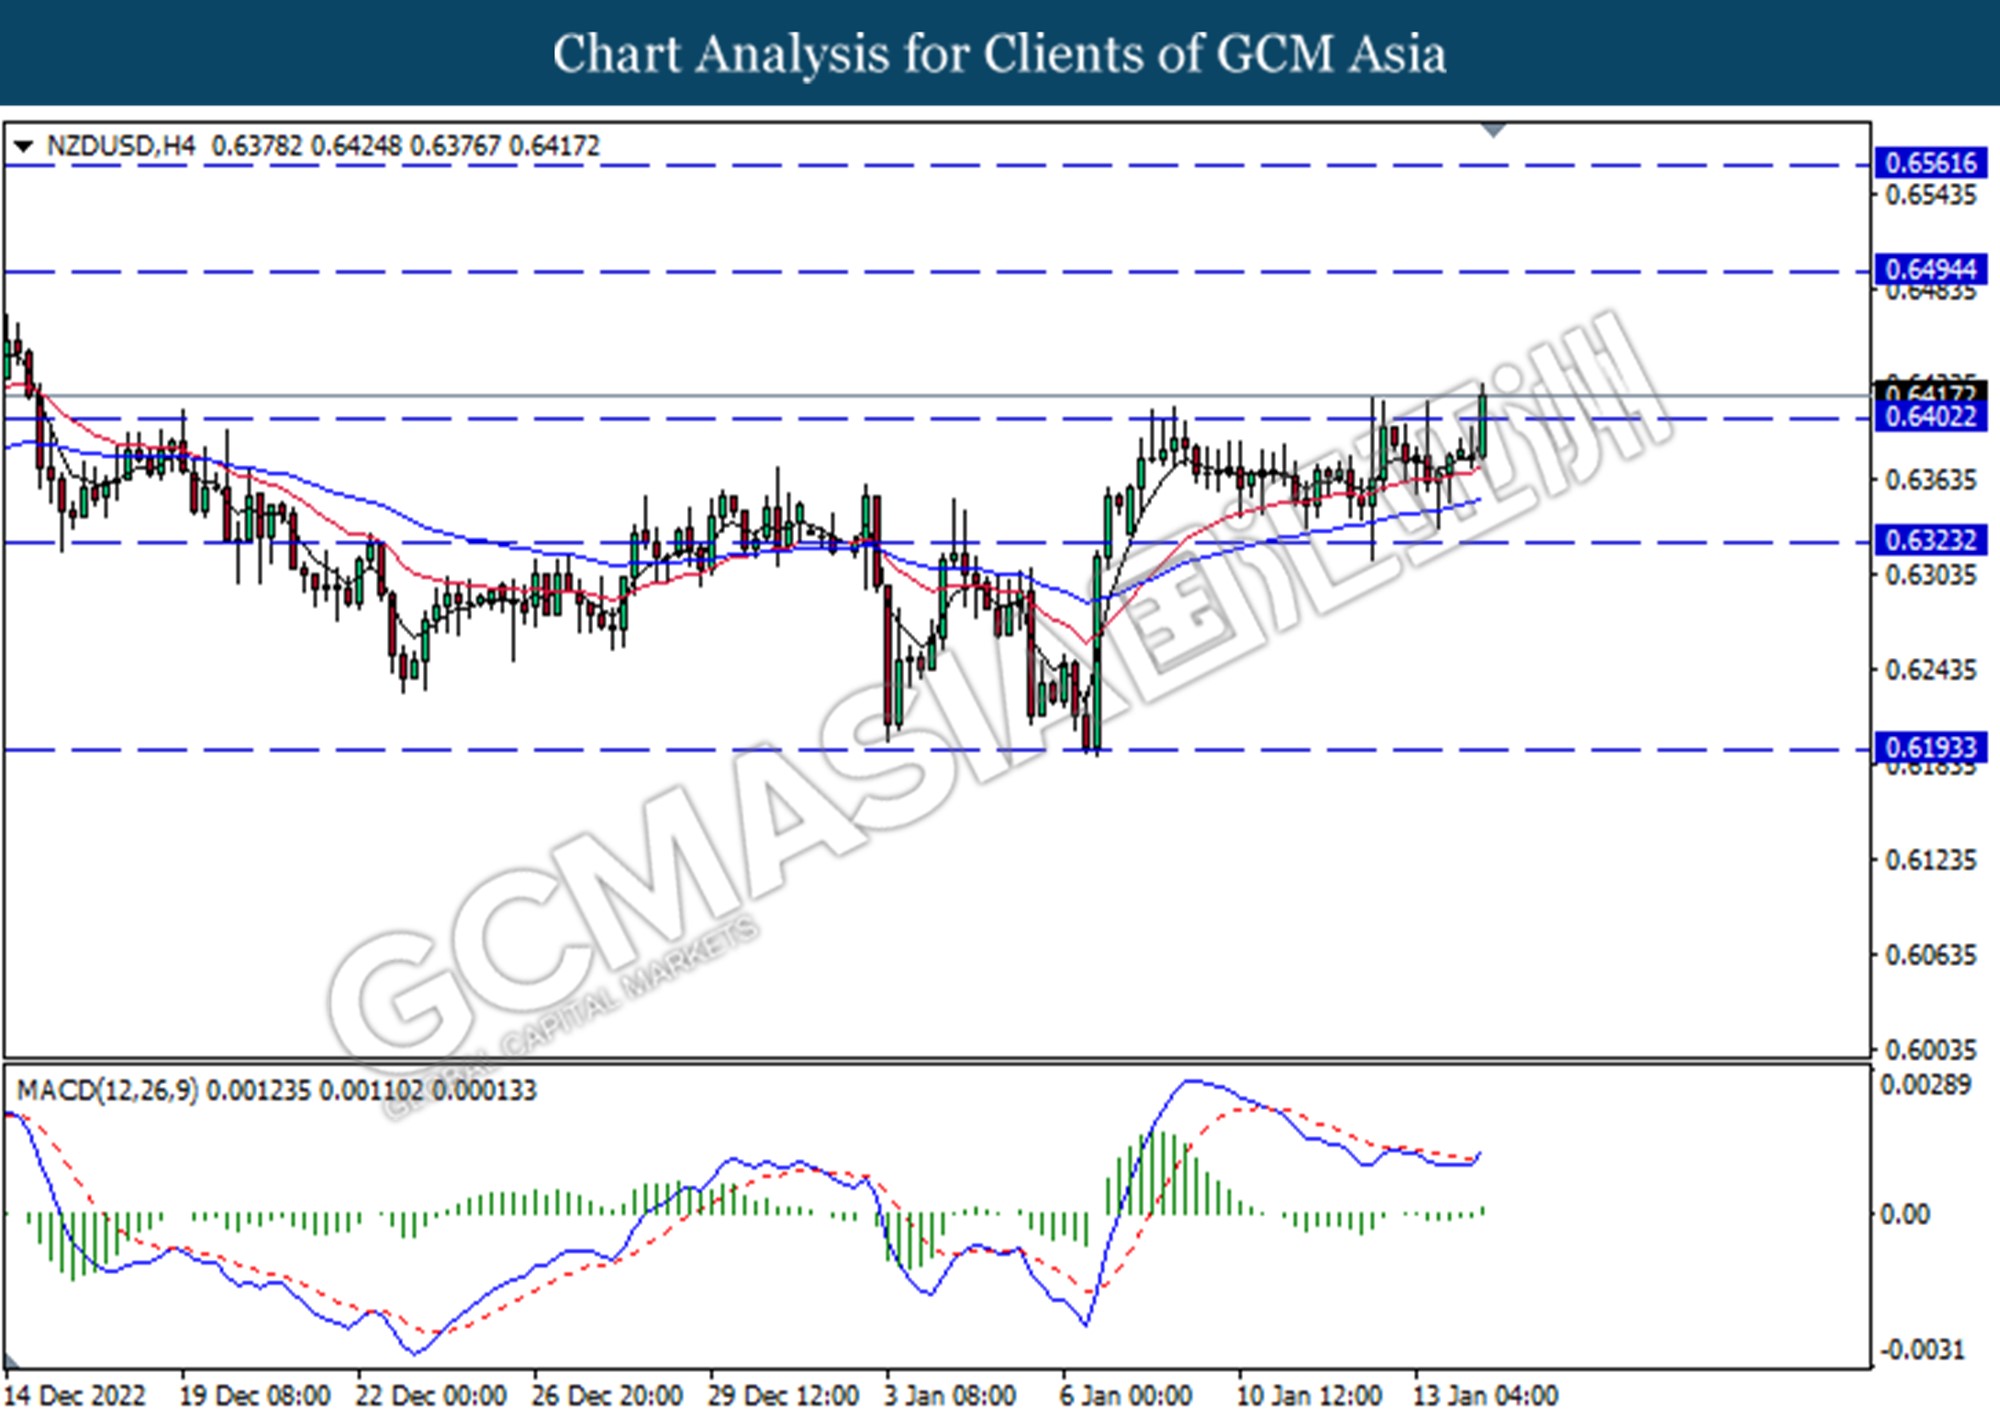Screen dimensions: 2000x1428
Task: Click the 0.00 MACD zero level label
Action: pyautogui.click(x=1905, y=1214)
